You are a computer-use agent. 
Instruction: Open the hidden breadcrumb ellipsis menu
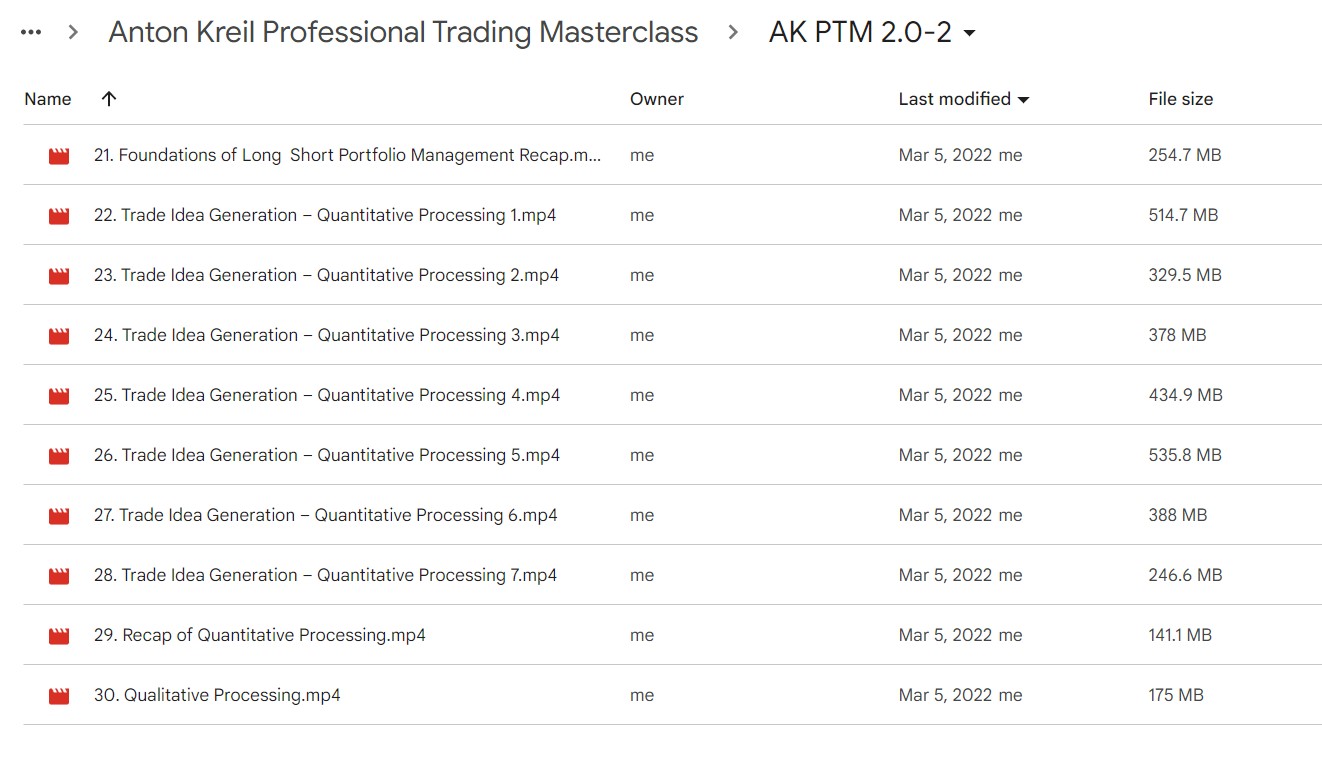30,31
